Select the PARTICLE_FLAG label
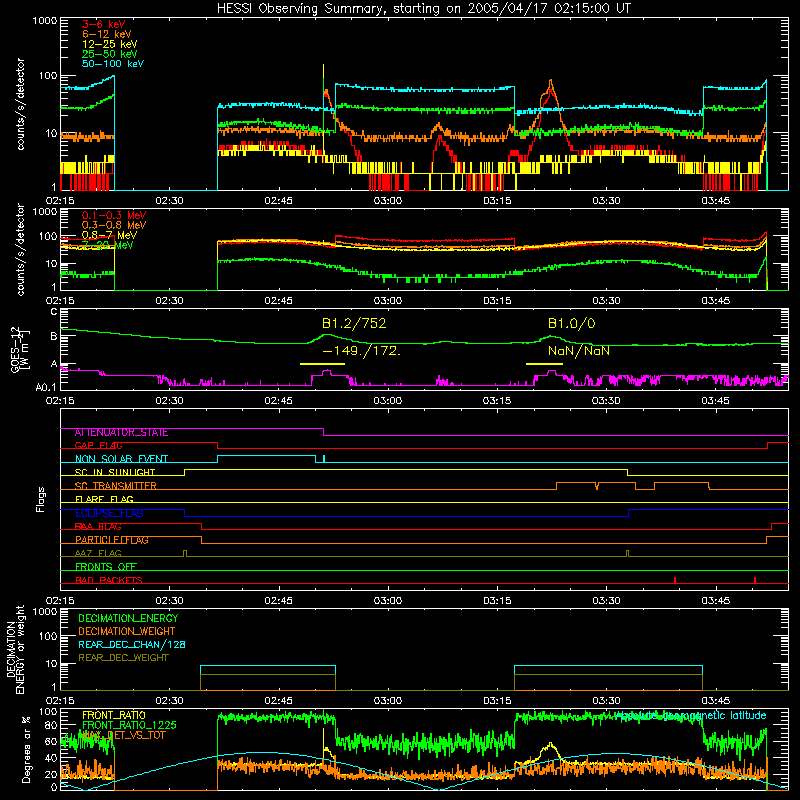The height and width of the screenshot is (800, 800). tap(112, 540)
